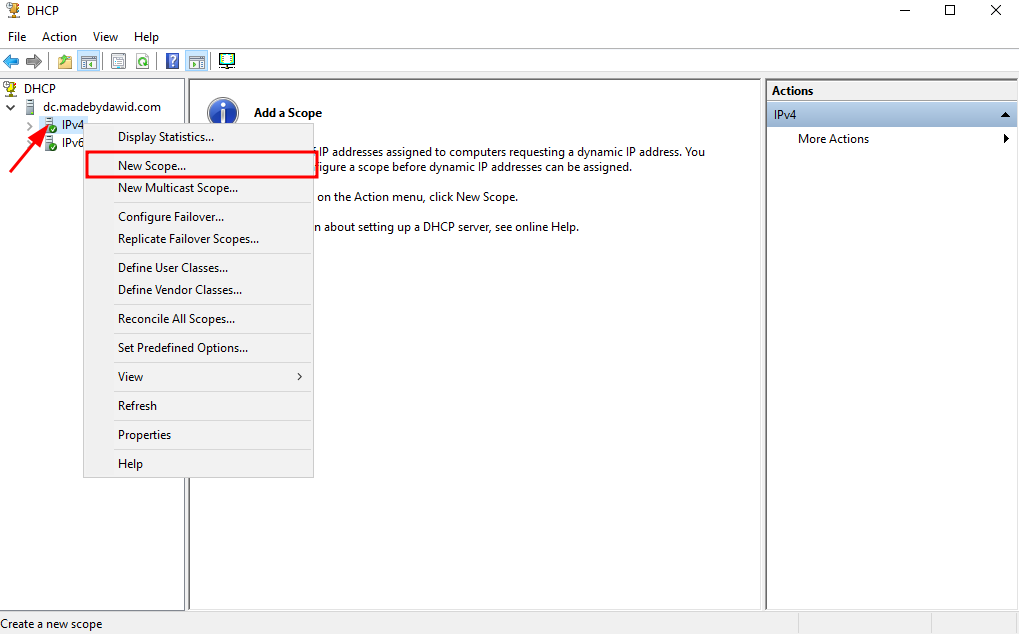1019x634 pixels.
Task: Toggle the Show/Hide Action Pane icon
Action: 196,62
